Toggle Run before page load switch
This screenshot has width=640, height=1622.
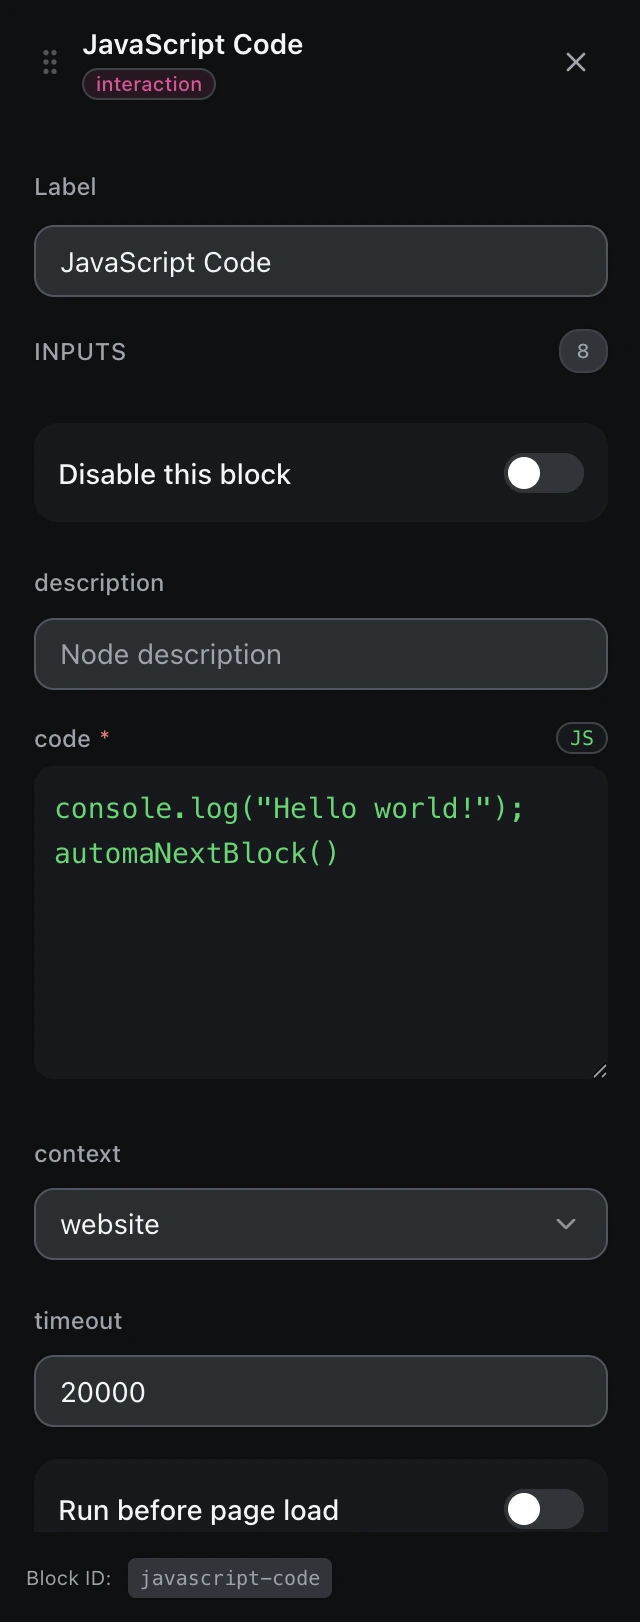(544, 1509)
